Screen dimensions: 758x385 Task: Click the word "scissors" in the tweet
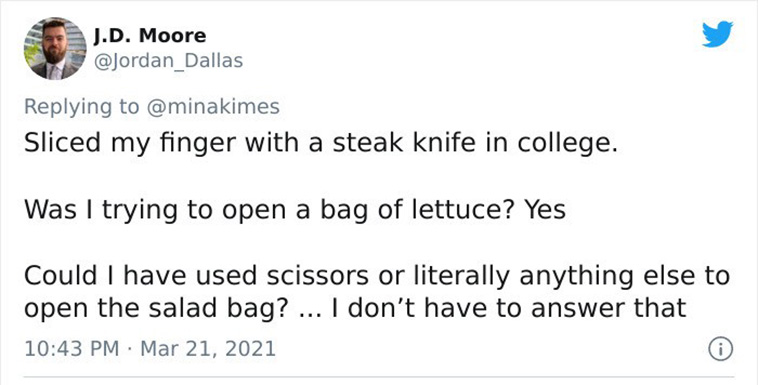317,276
